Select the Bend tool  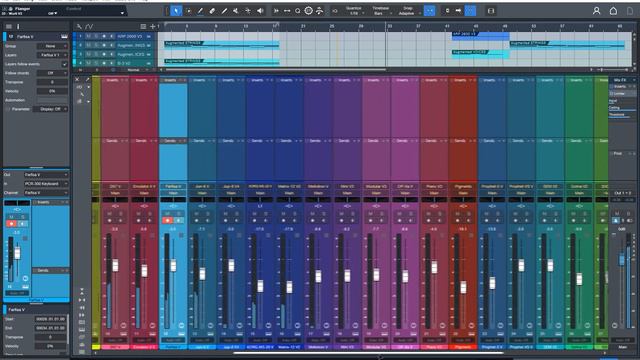[248, 11]
